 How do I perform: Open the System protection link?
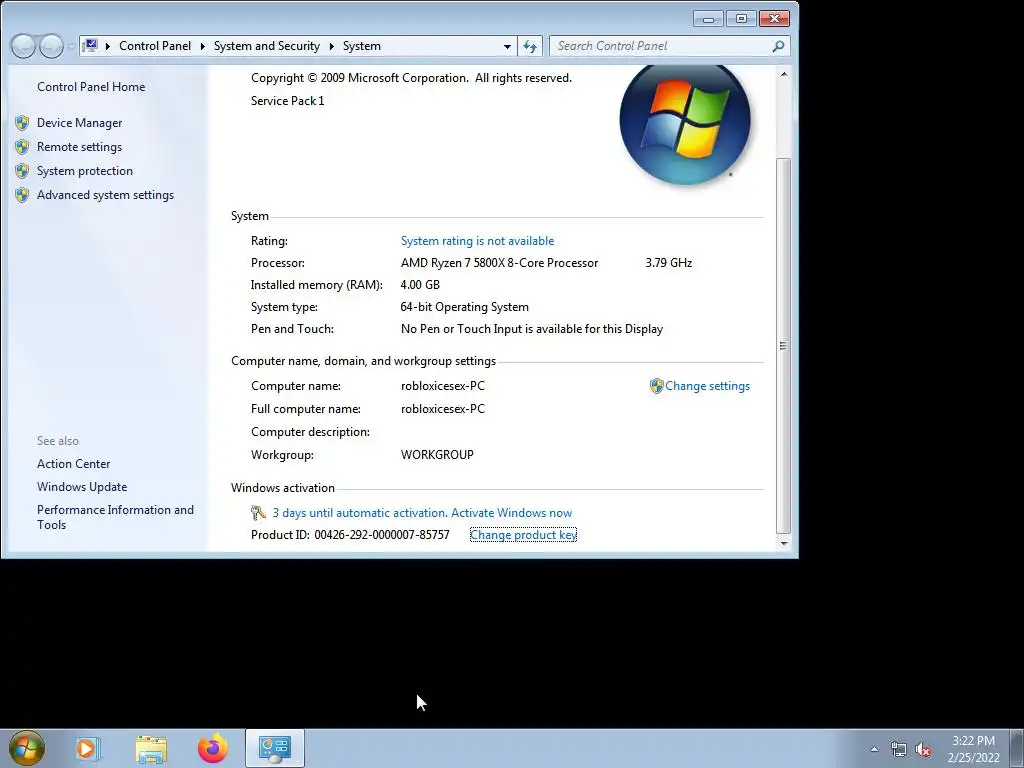(x=85, y=171)
